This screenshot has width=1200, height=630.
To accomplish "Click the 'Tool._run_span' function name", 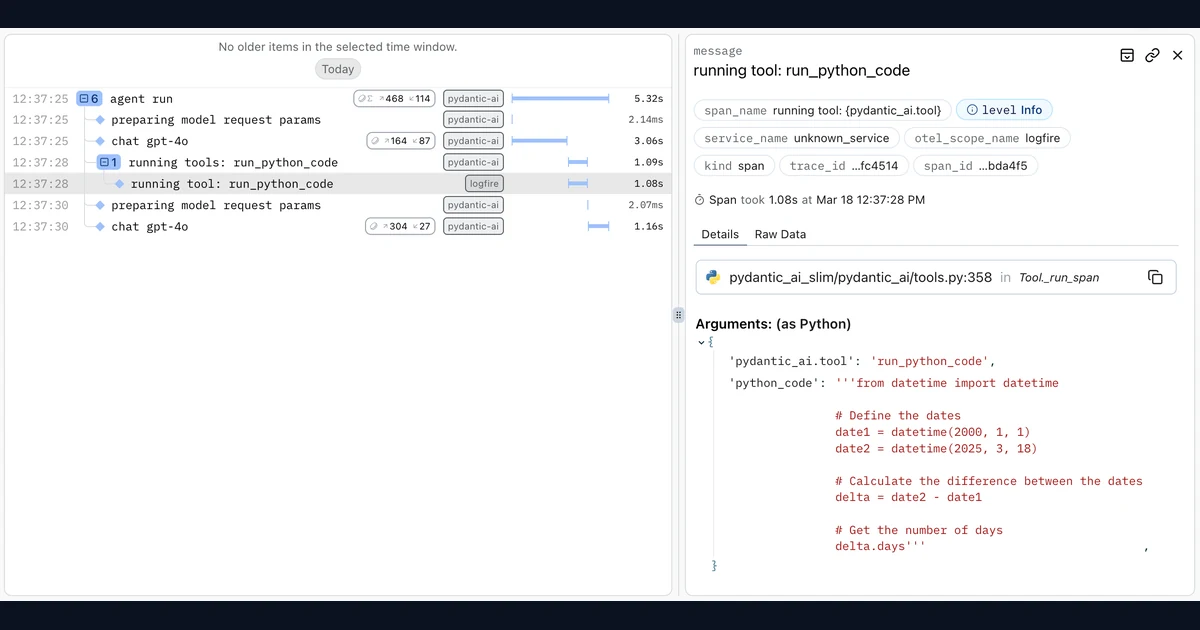I will (x=1058, y=278).
